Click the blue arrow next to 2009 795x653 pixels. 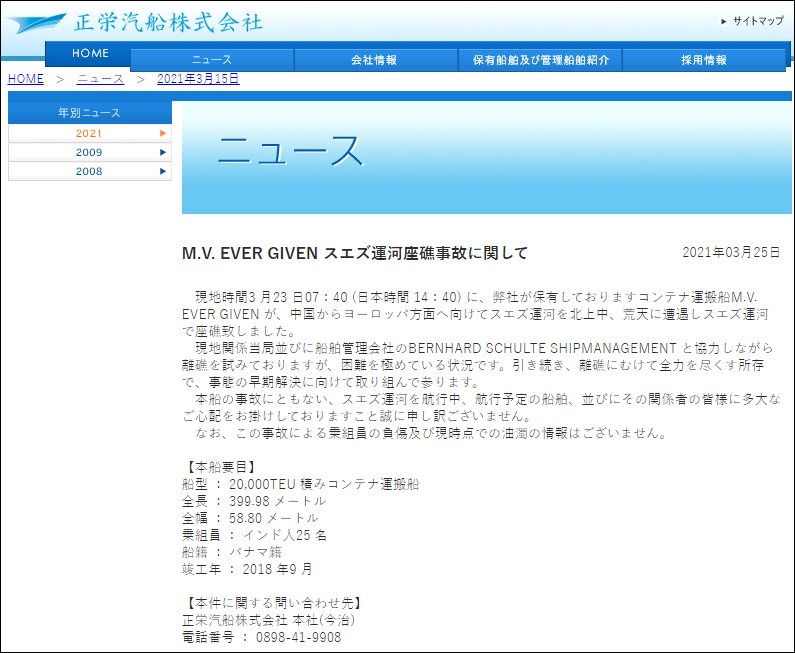(x=163, y=152)
